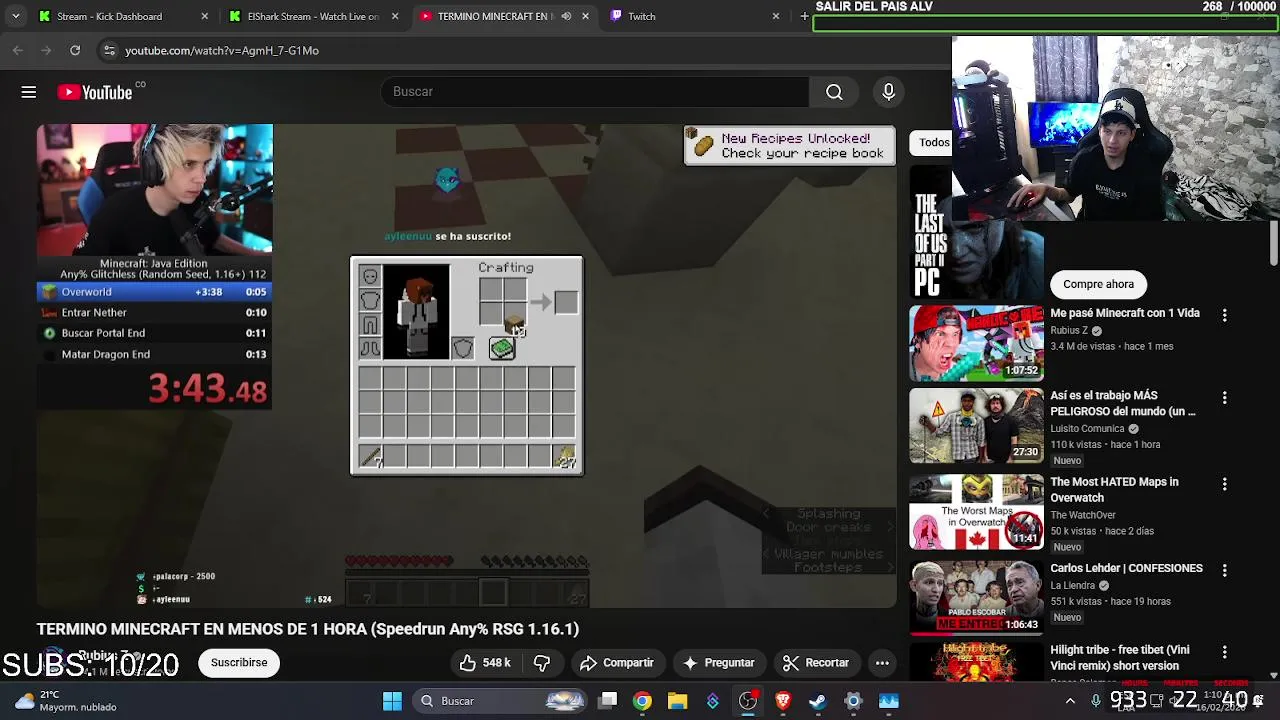This screenshot has height=720, width=1280.
Task: Reload the page in the browser
Action: click(75, 50)
